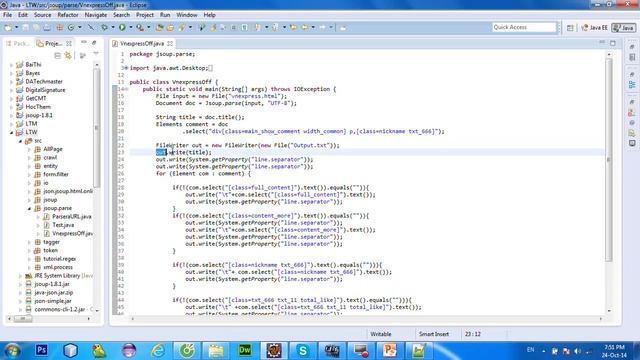Screen dimensions: 640x360
Task: Open Photoshop from the taskbar
Action: [41, 350]
